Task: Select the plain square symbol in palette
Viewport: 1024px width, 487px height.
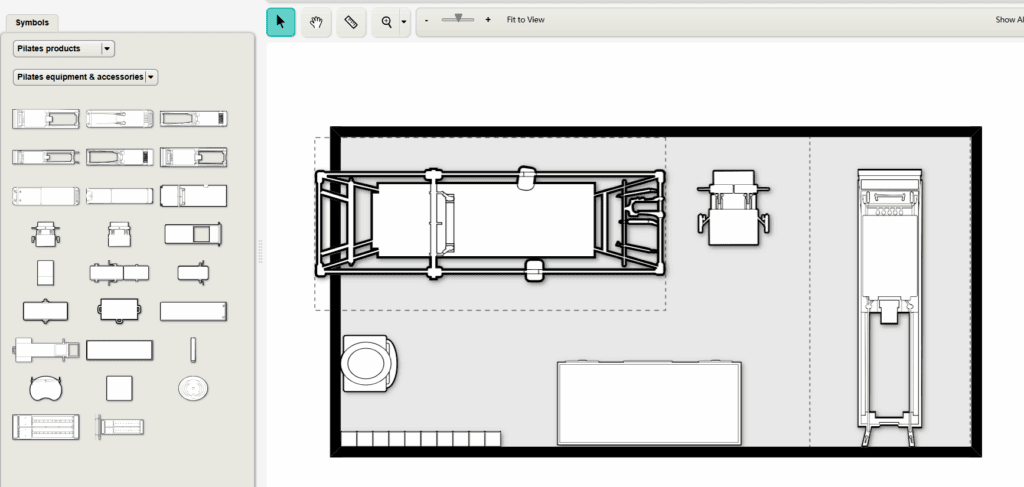Action: click(x=120, y=387)
